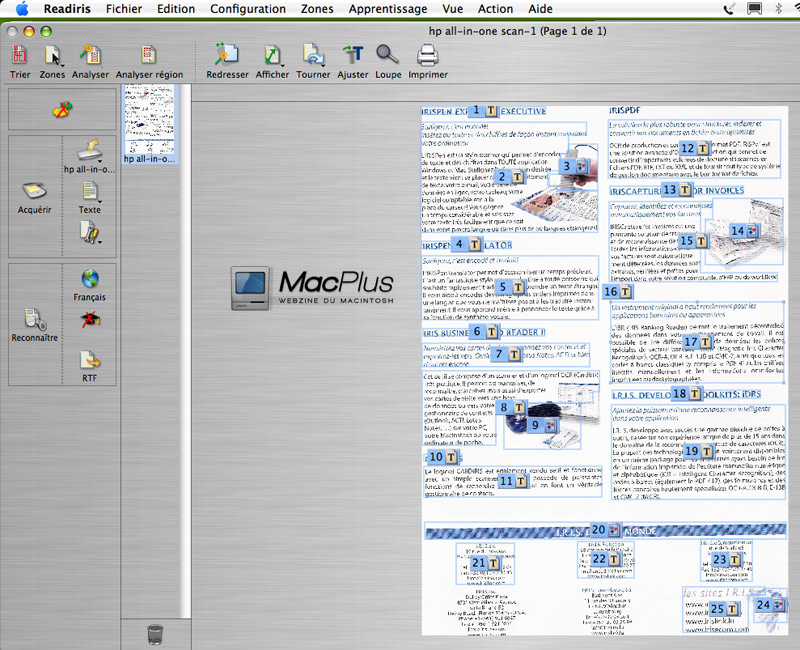Click the Reconnaître button
Viewport: 800px width, 650px height.
pyautogui.click(x=35, y=324)
